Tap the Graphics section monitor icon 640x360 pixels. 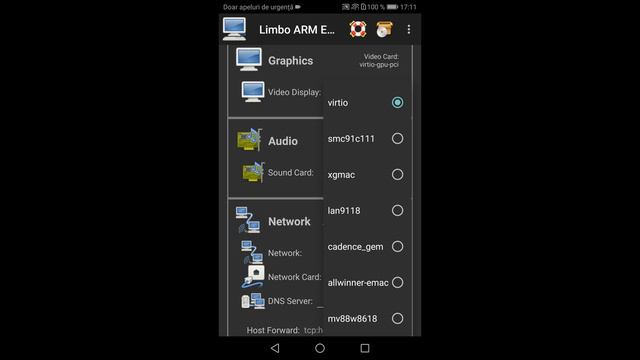tap(249, 60)
